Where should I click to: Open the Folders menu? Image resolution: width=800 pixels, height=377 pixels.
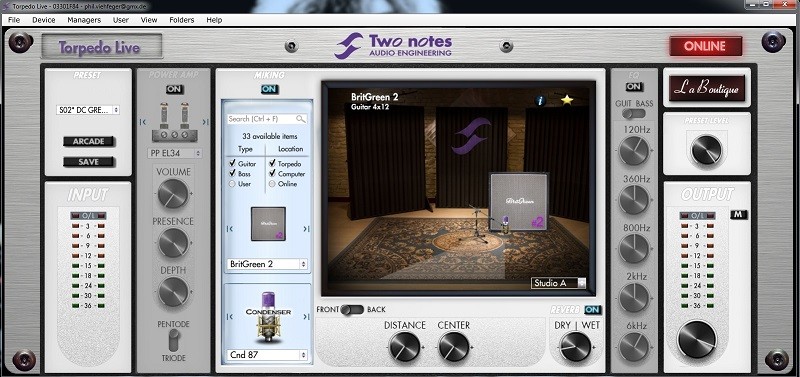click(x=182, y=20)
